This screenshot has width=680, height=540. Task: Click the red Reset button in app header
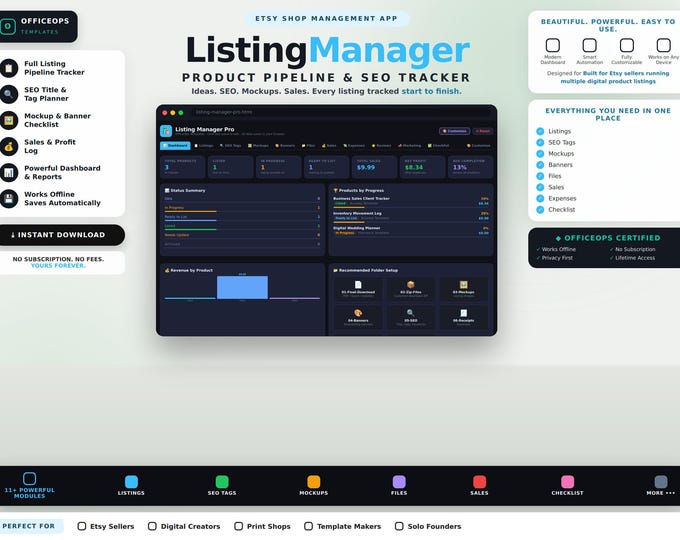[483, 131]
